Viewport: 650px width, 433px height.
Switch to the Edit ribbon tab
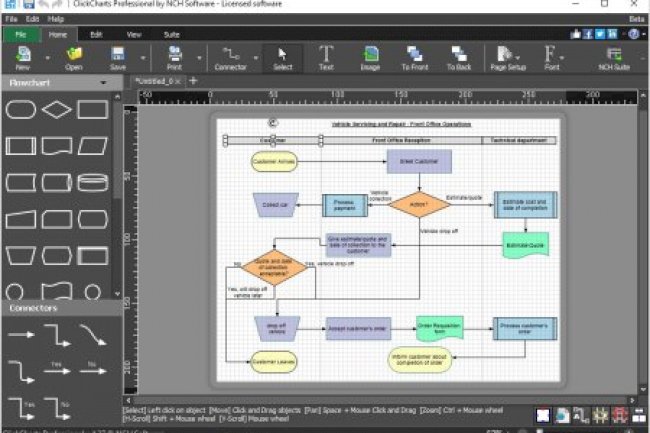[96, 34]
